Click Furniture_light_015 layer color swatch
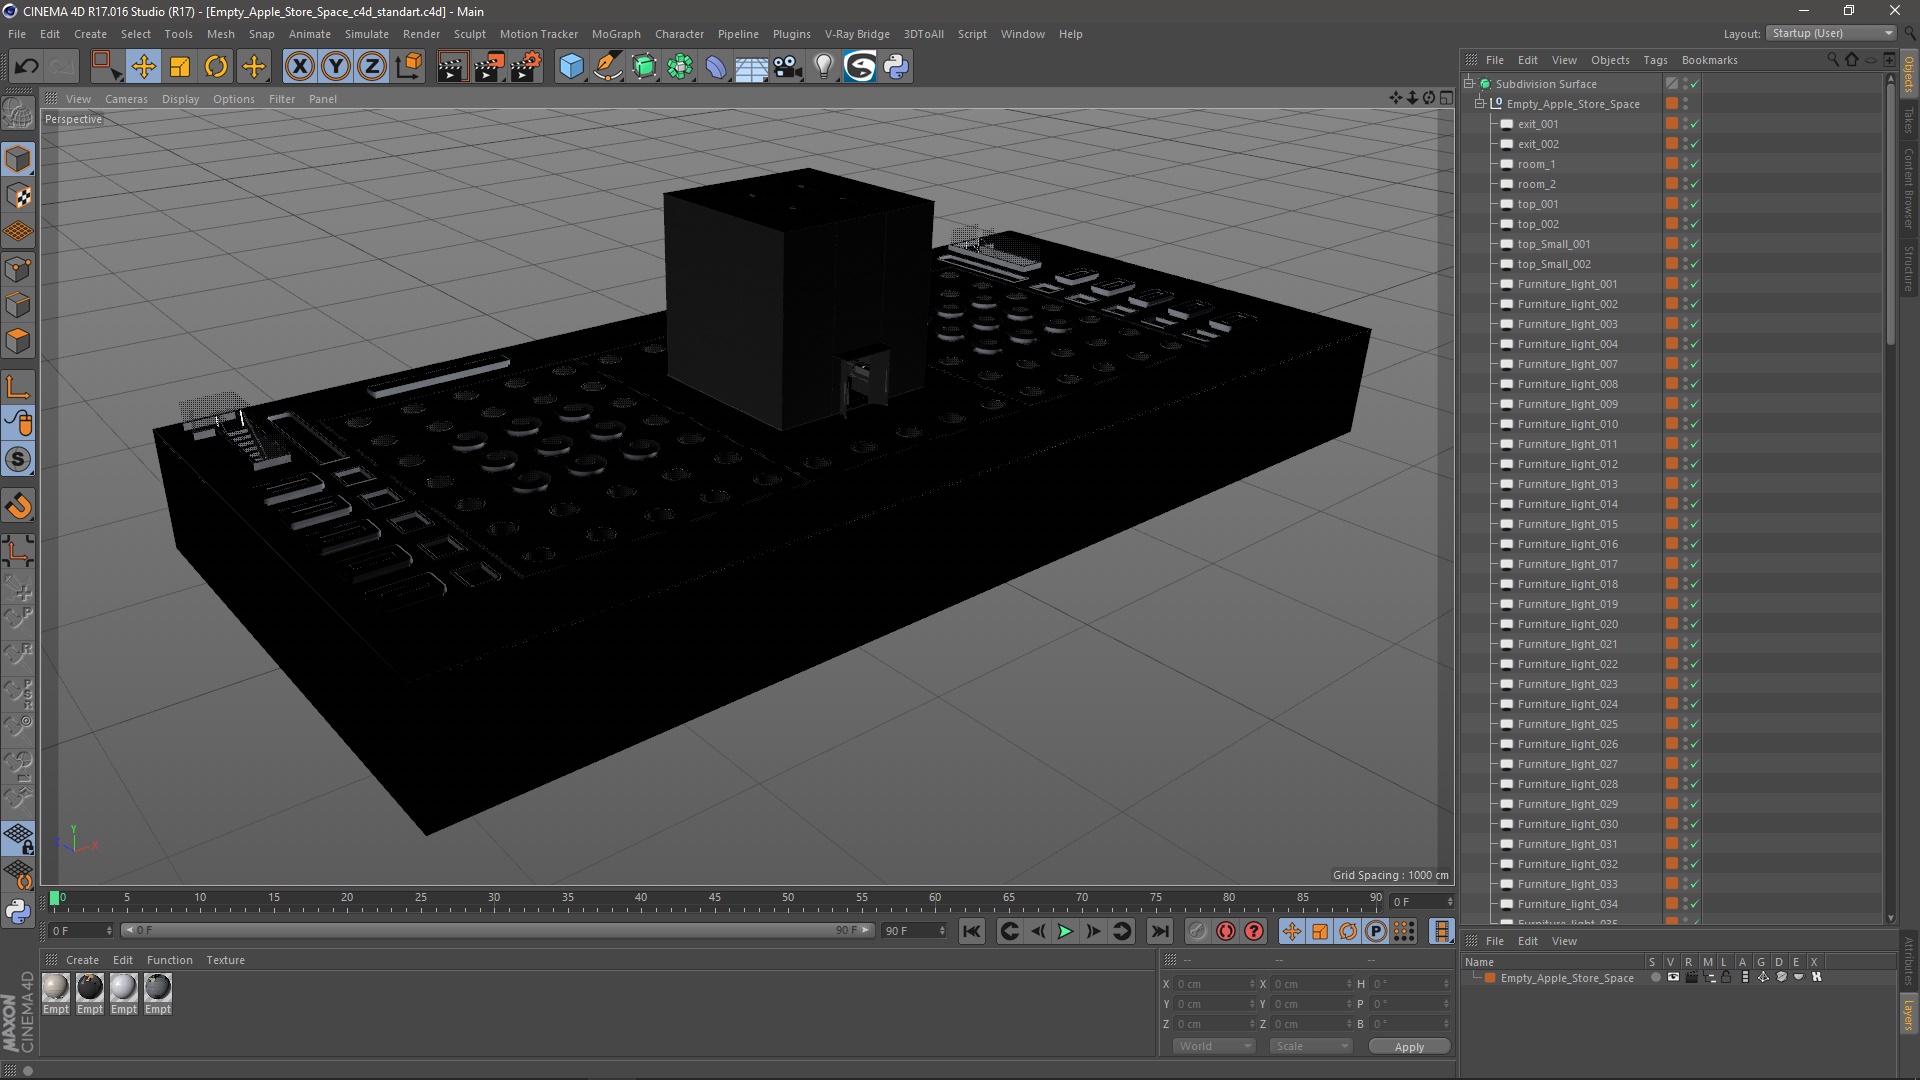Image resolution: width=1920 pixels, height=1080 pixels. pyautogui.click(x=1671, y=524)
